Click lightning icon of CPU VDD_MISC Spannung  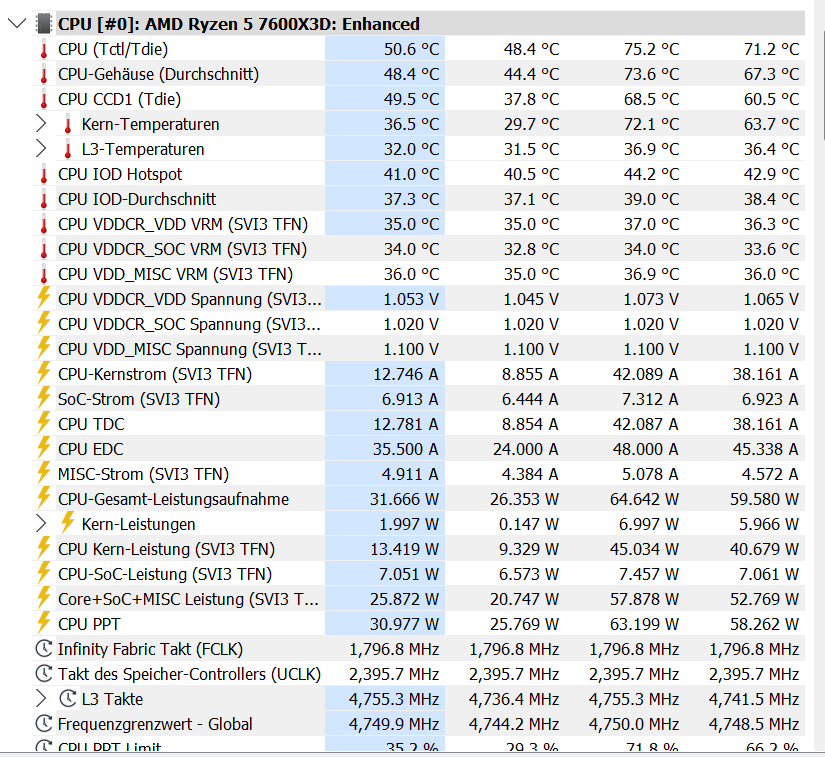pyautogui.click(x=44, y=348)
